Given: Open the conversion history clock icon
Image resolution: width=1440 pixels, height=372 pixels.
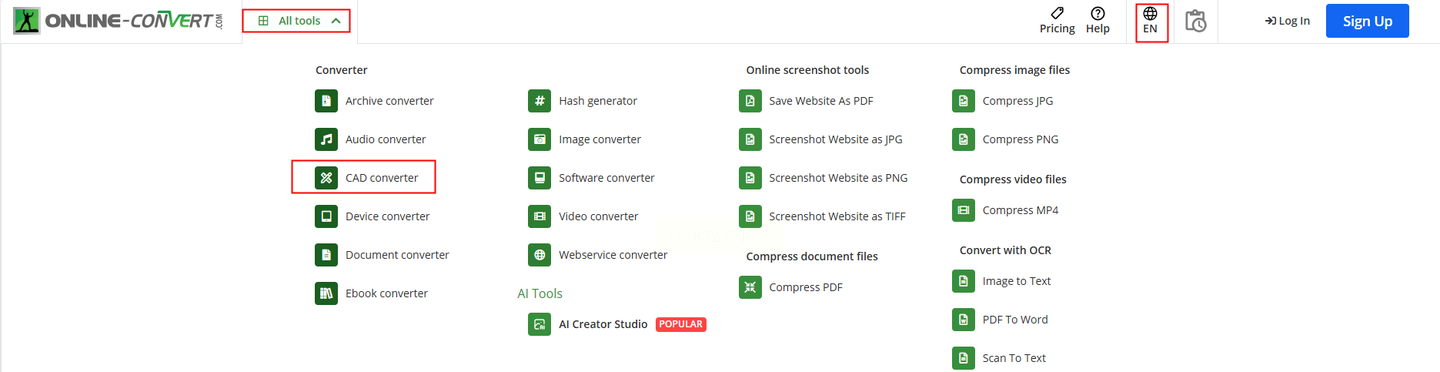Looking at the screenshot, I should click(1195, 21).
